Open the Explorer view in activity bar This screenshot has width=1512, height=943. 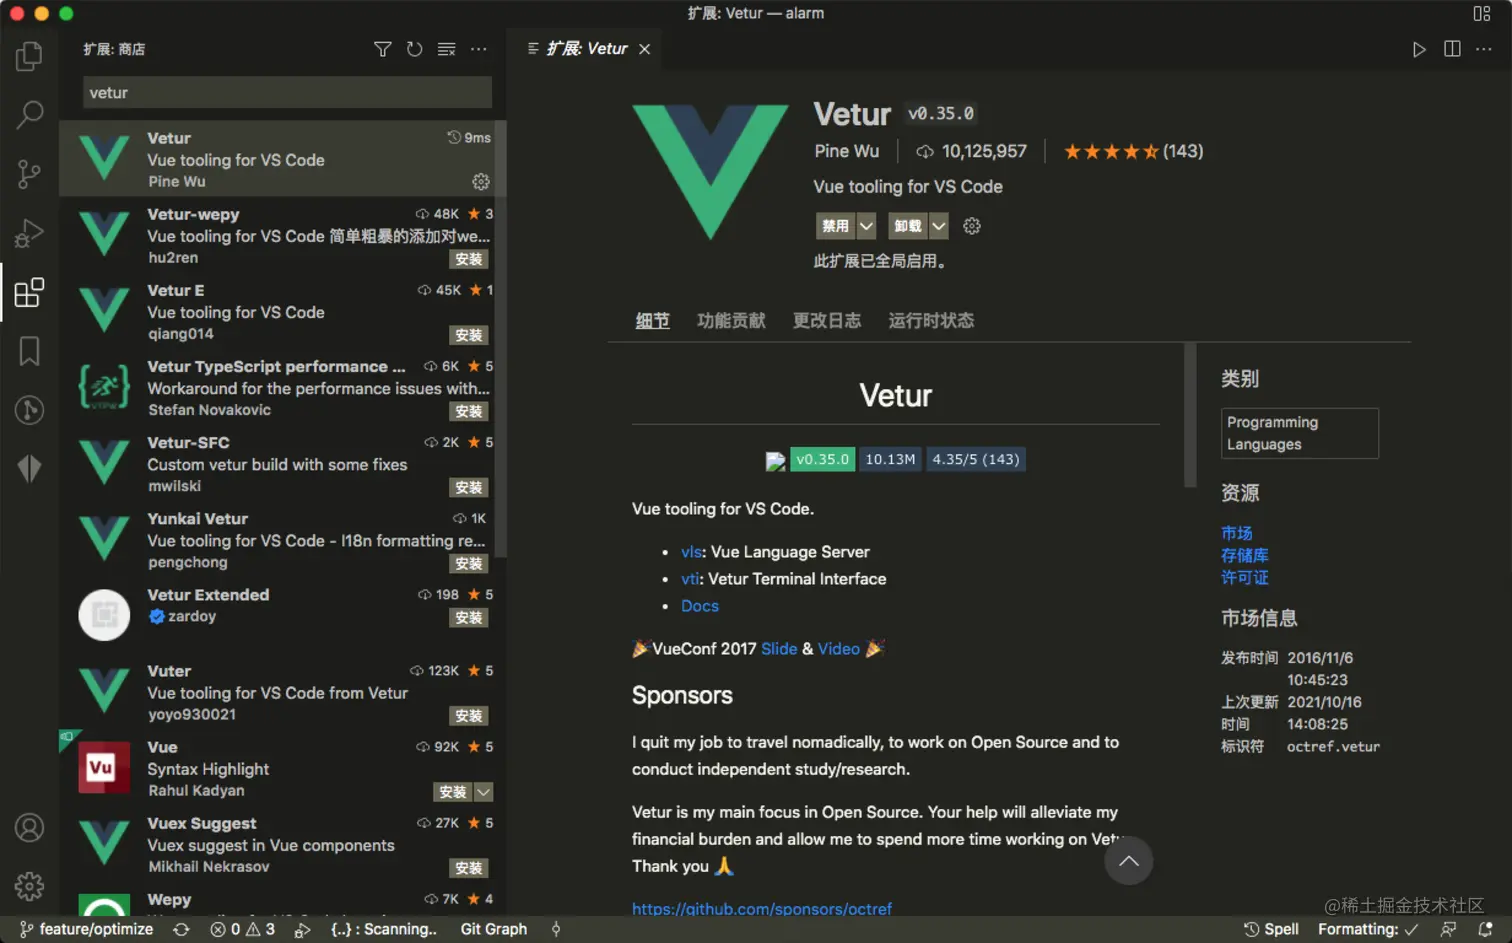[29, 56]
